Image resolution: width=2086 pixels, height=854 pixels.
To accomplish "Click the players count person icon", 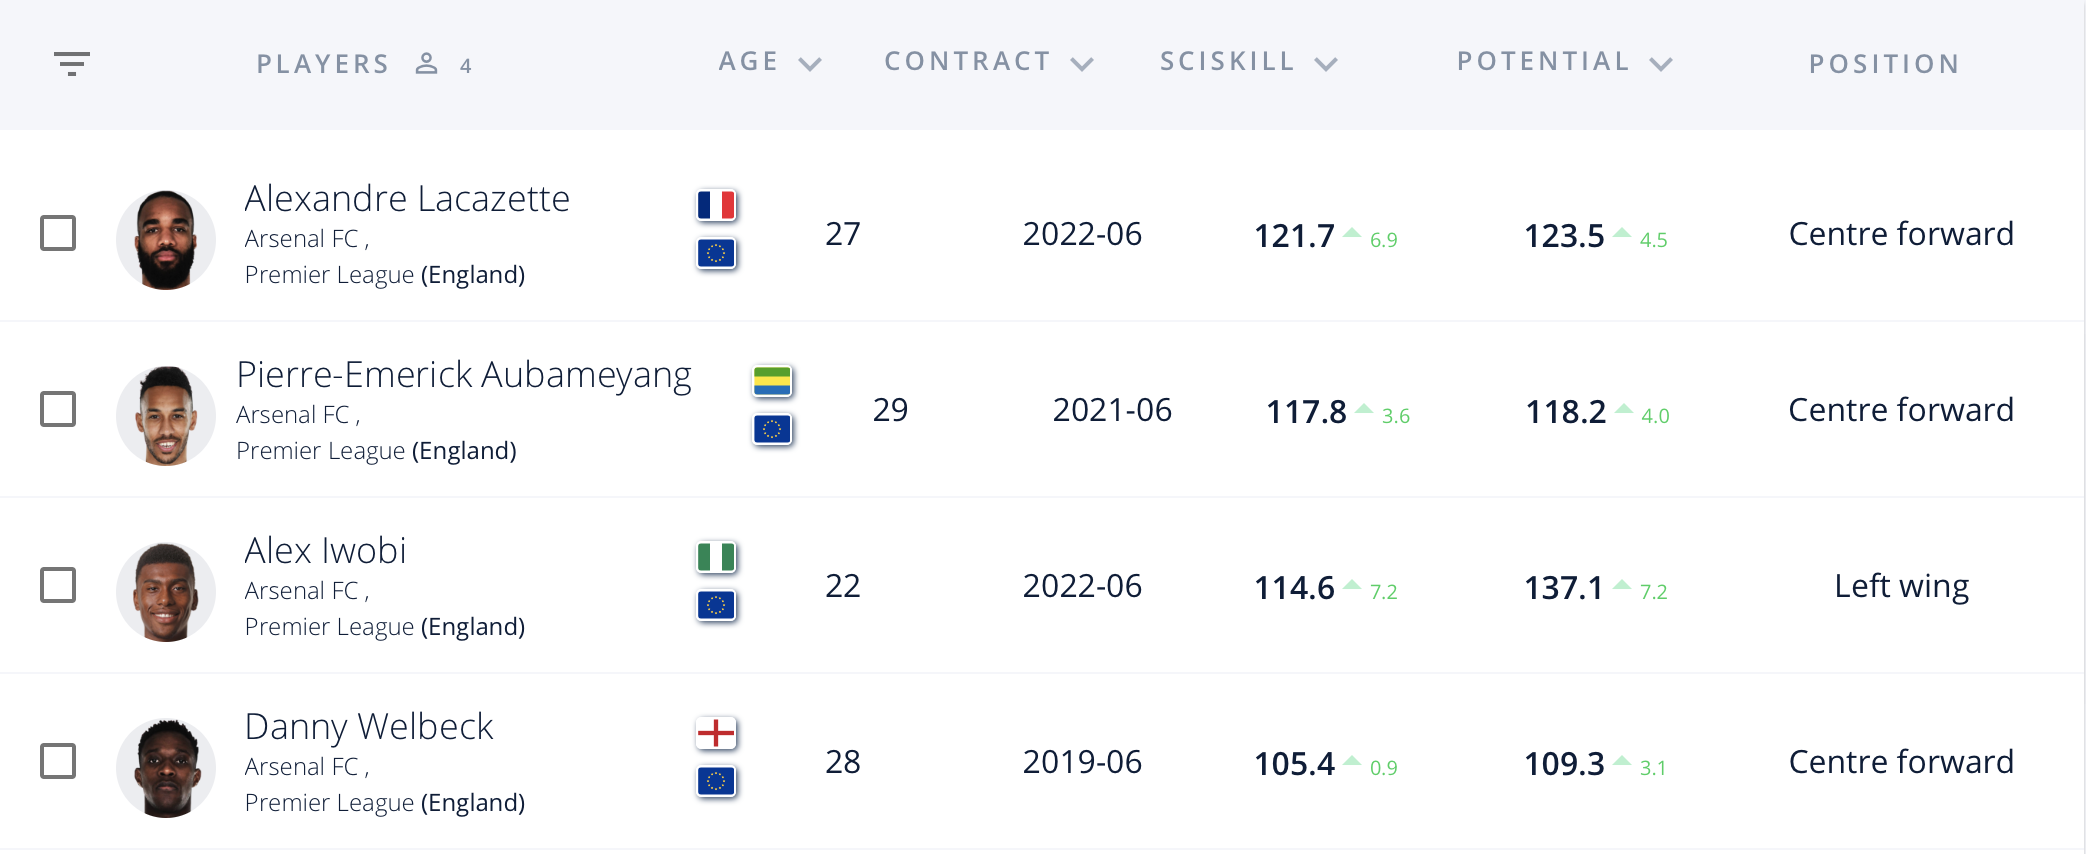I will pos(427,64).
